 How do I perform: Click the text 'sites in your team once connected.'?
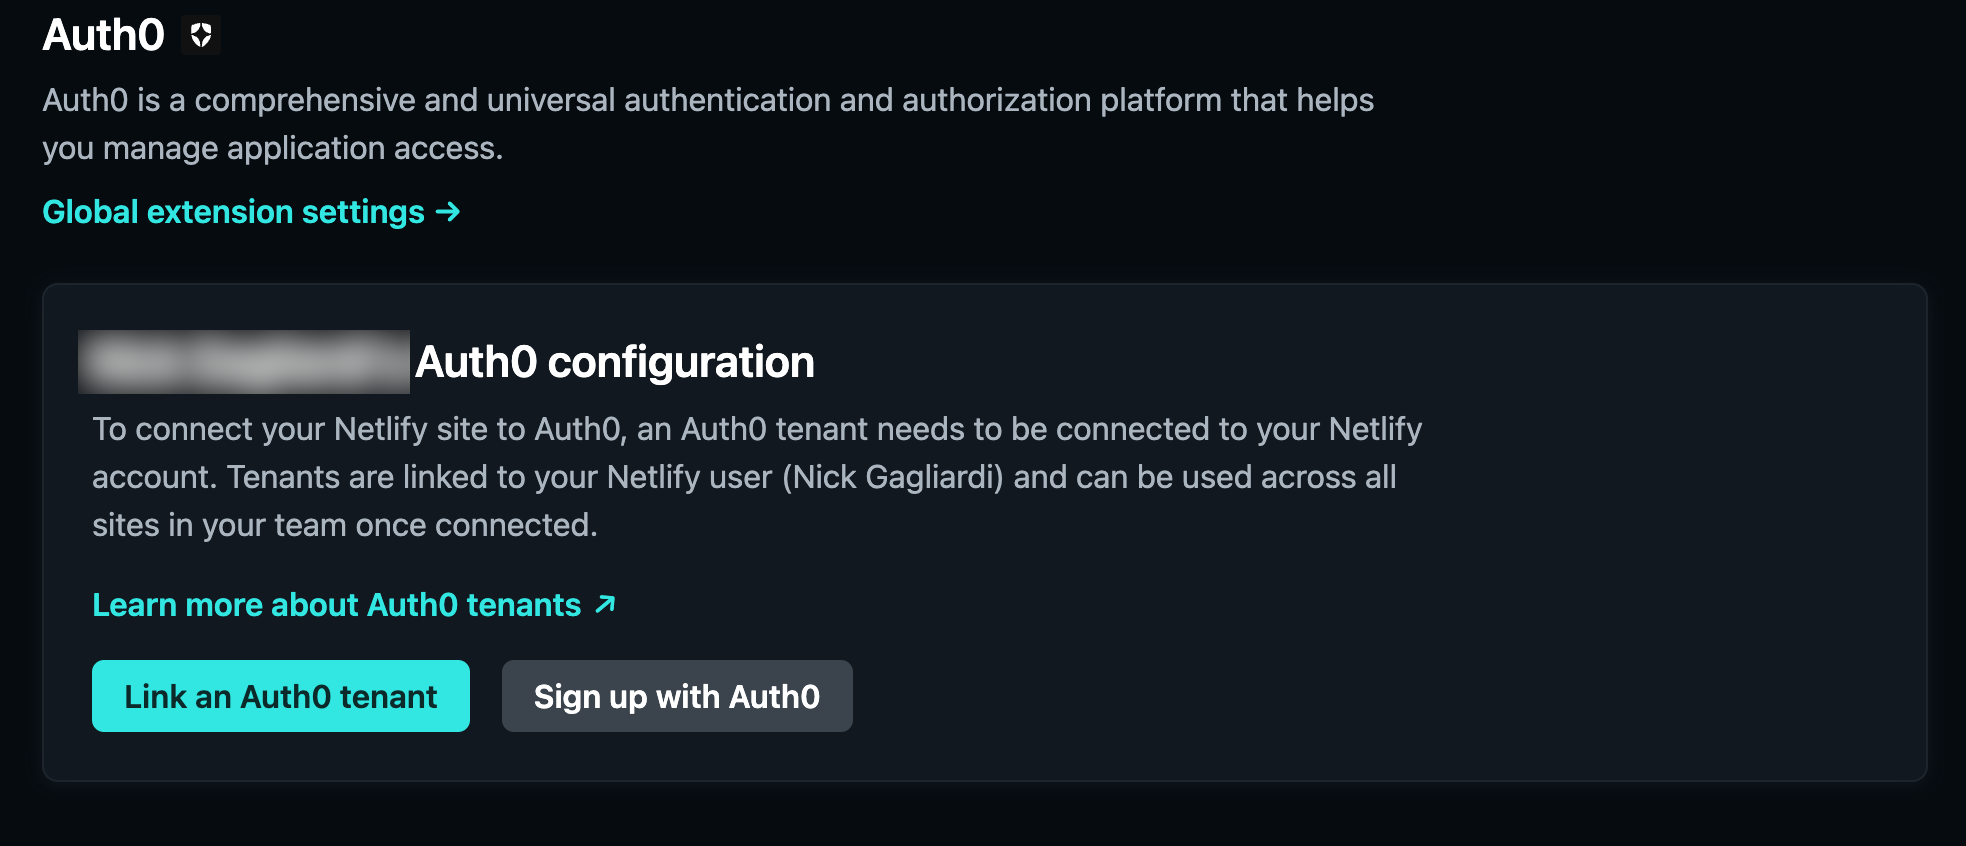(345, 525)
